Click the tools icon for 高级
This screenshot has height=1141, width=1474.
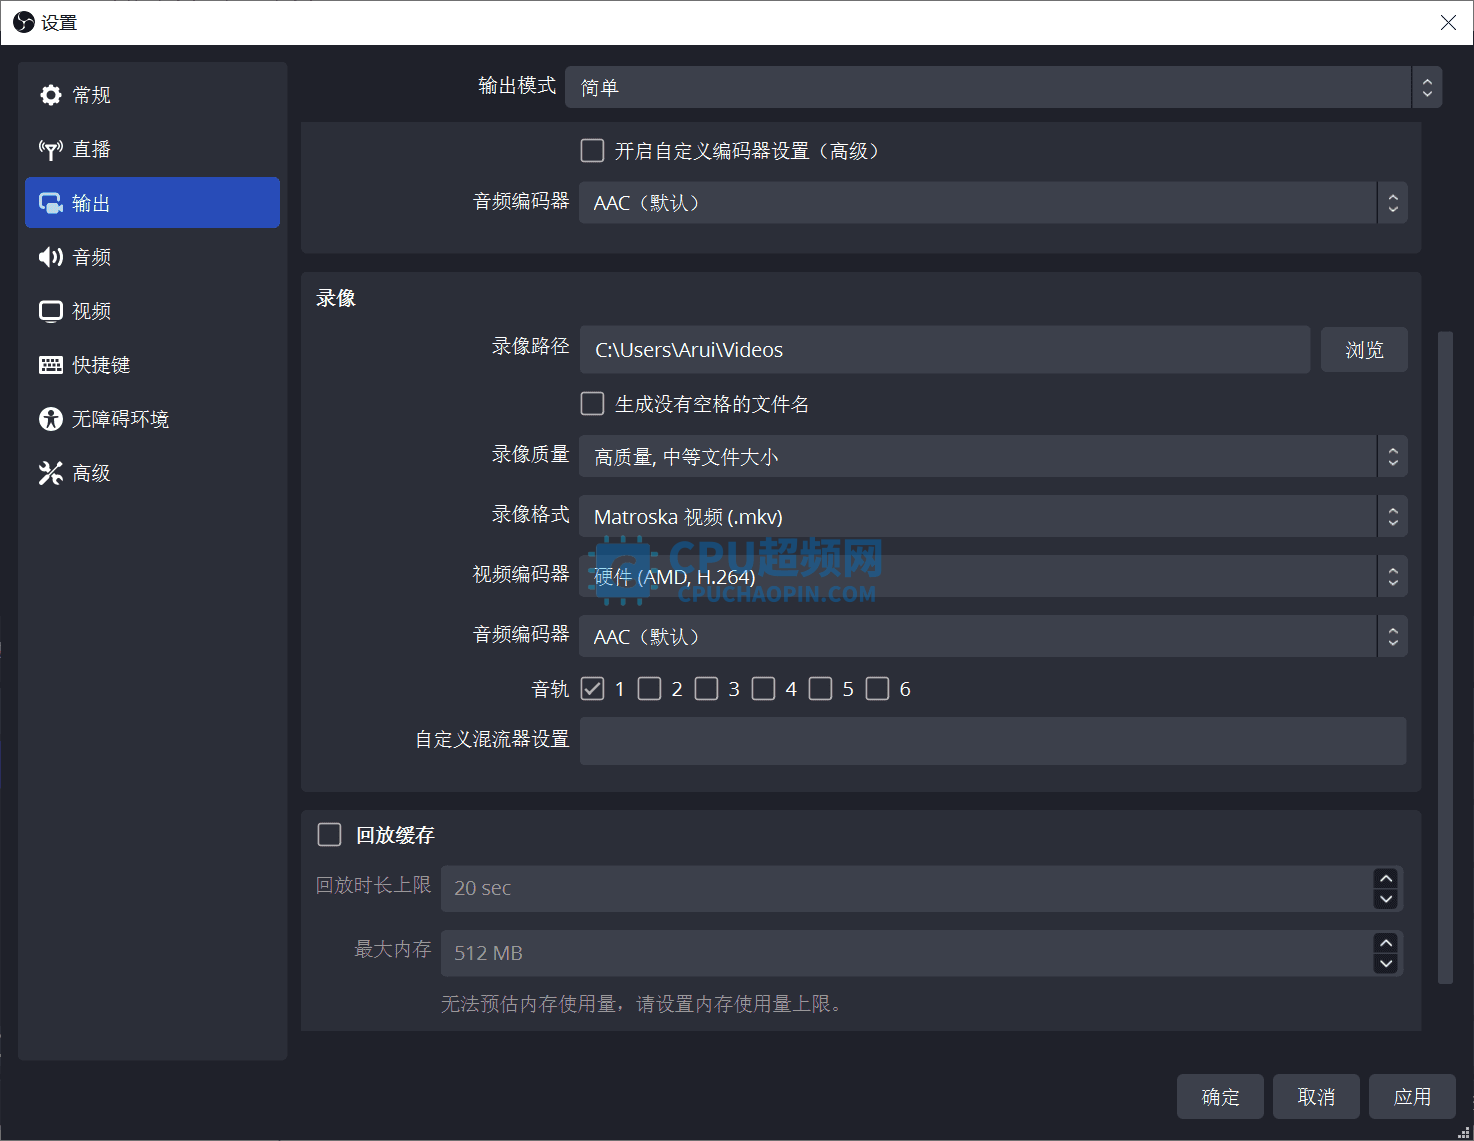(51, 473)
